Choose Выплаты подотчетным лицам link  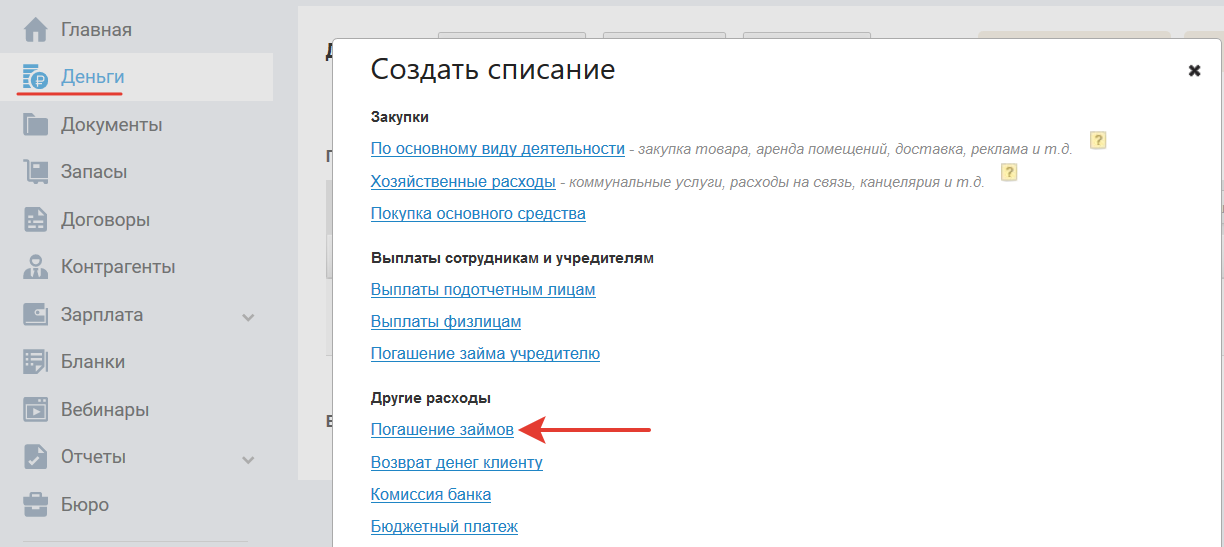coord(483,289)
